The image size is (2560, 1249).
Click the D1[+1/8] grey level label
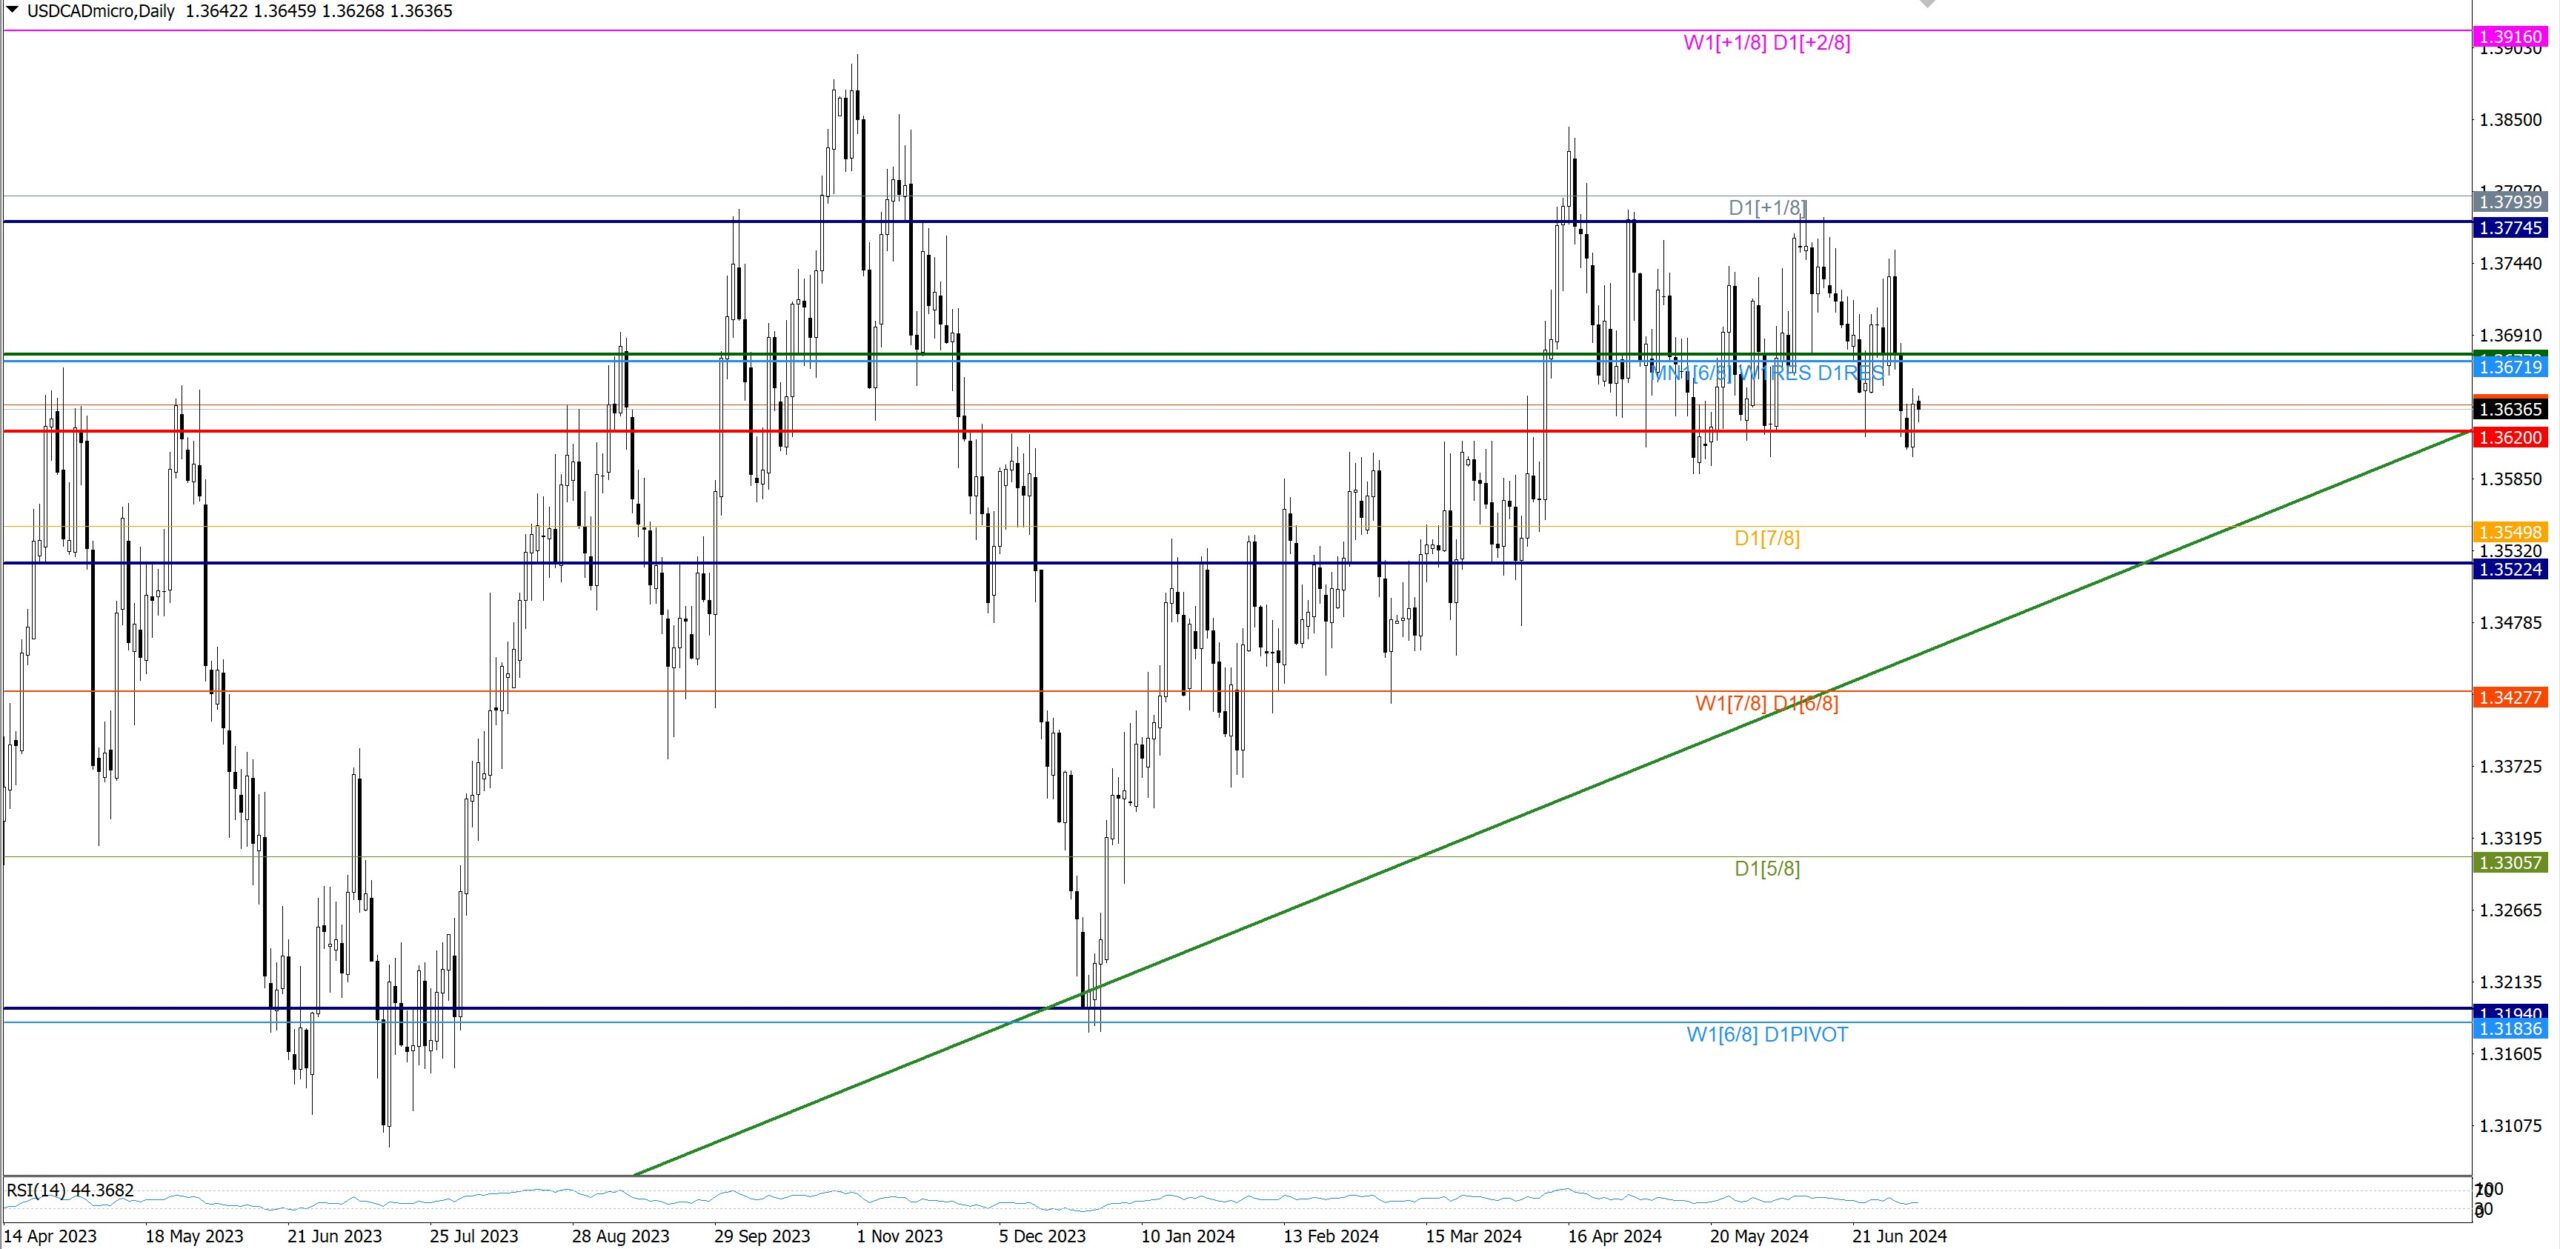point(1767,208)
